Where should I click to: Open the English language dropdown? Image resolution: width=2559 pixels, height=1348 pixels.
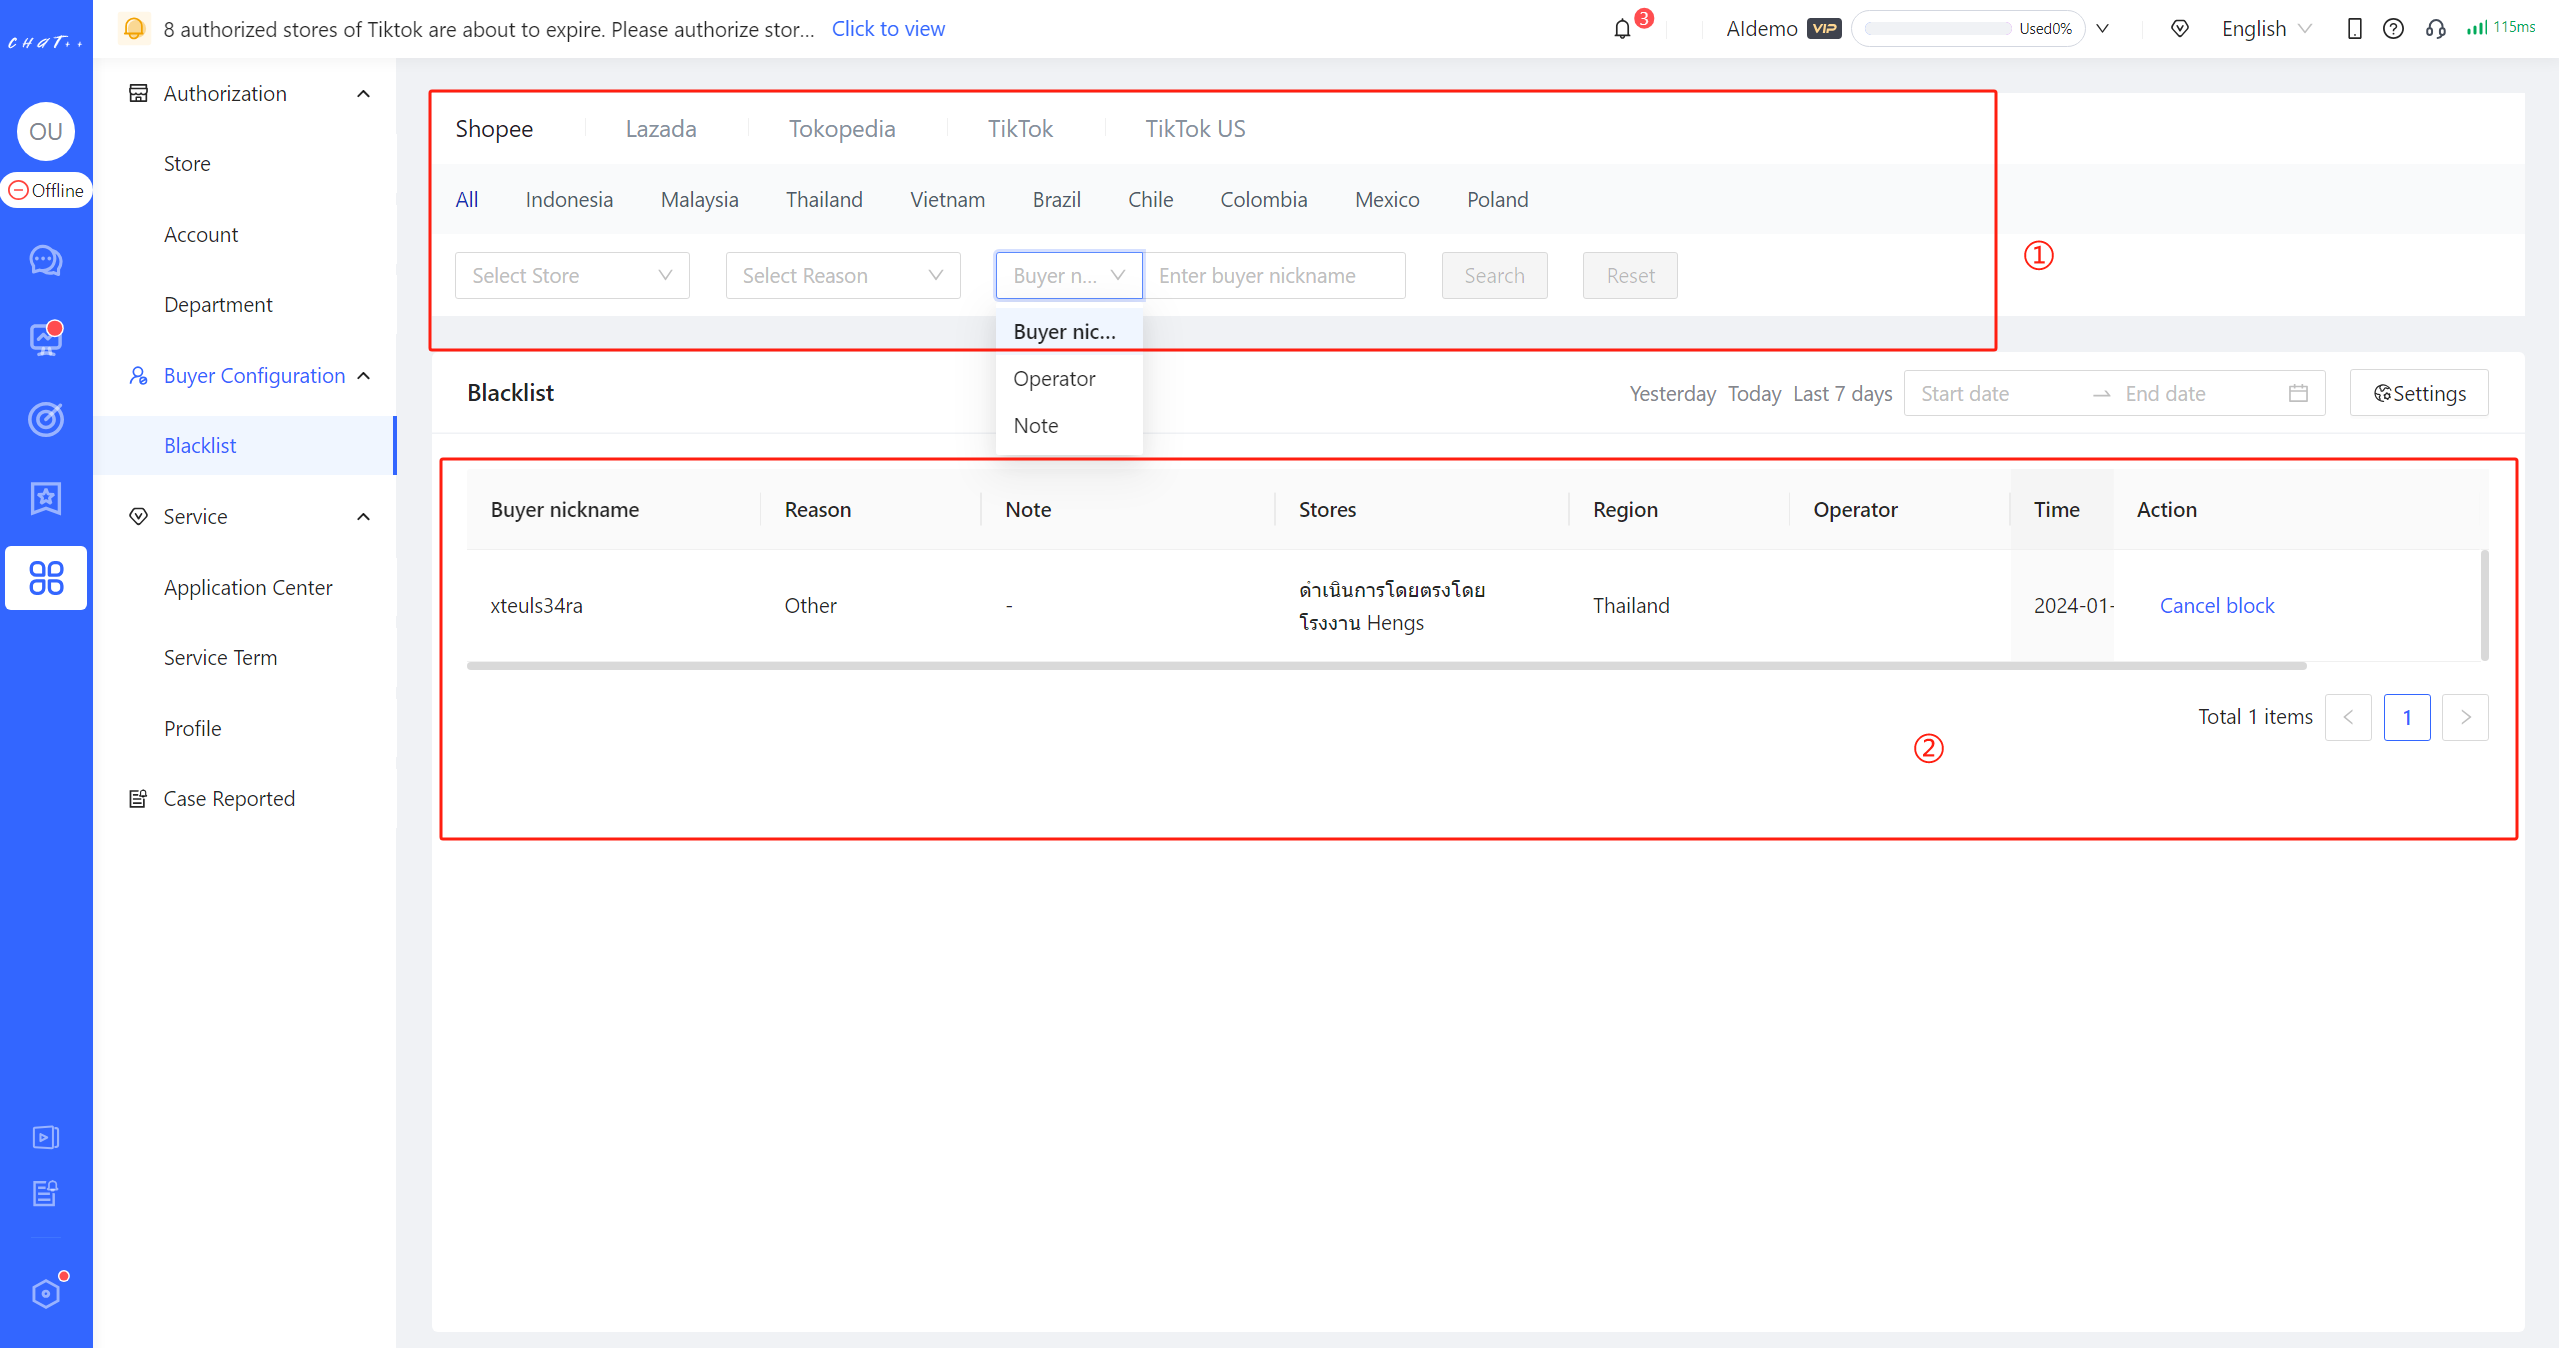(x=2266, y=28)
